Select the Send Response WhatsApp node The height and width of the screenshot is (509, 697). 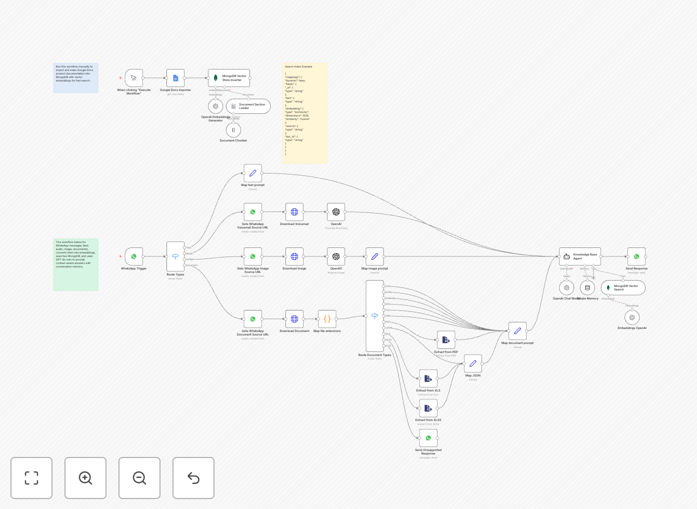(637, 257)
